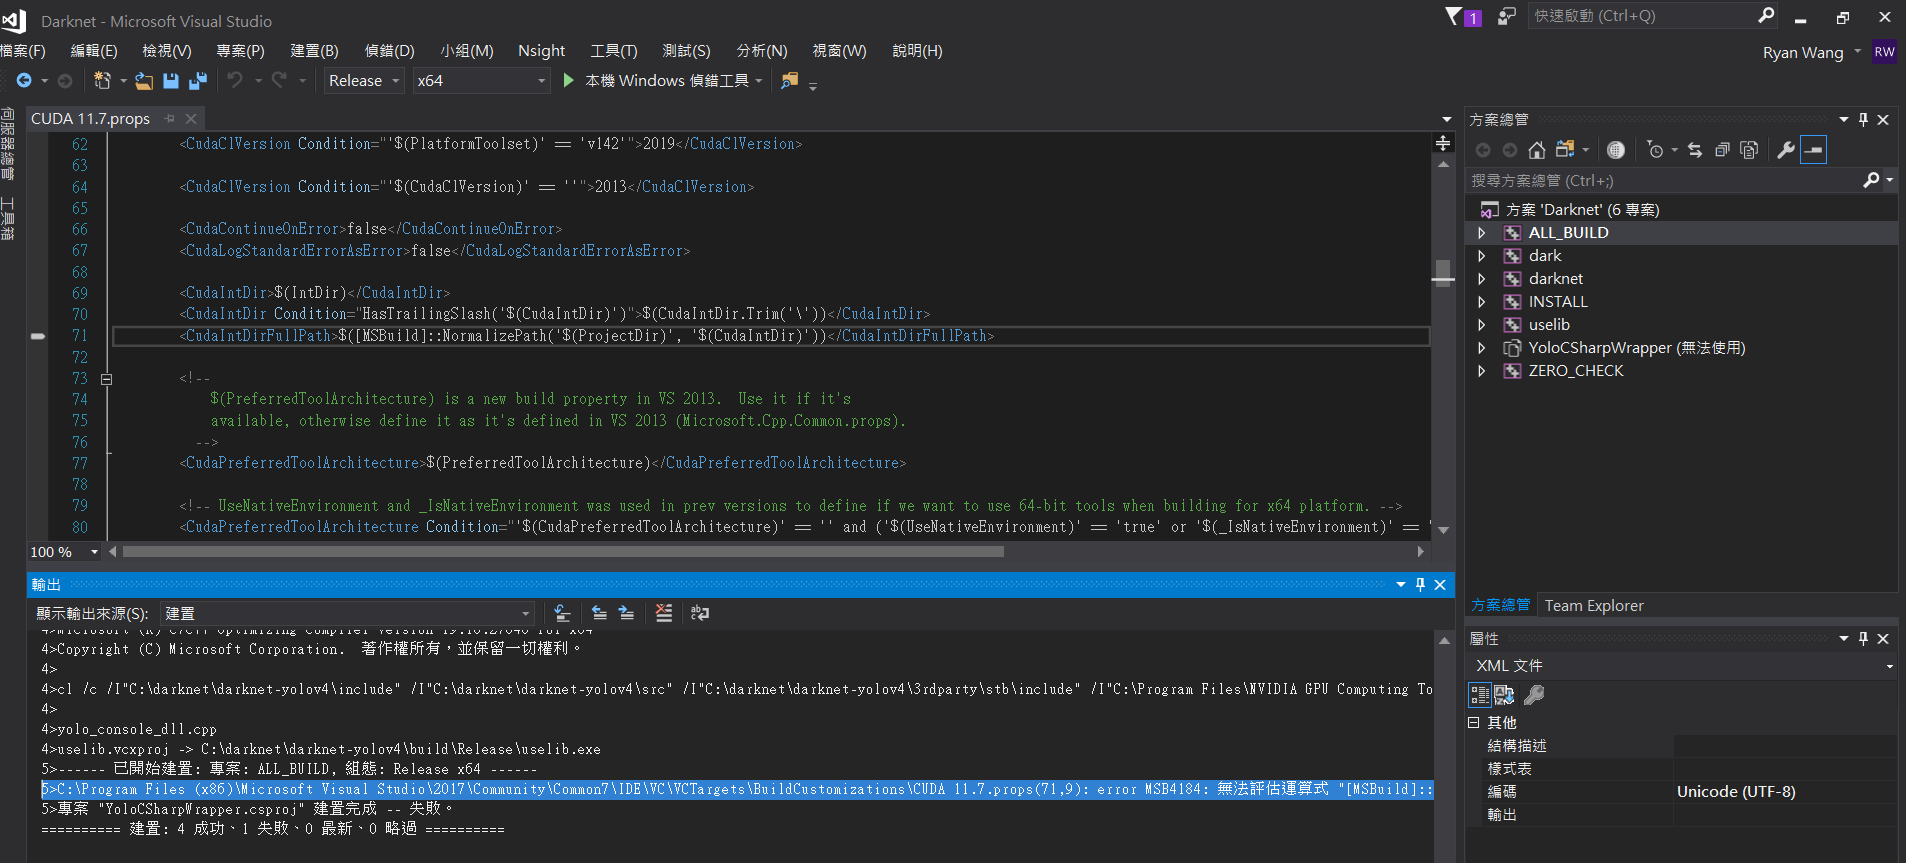Screen dimensions: 1906x863
Task: Click Sync with Active Document icon
Action: [x=1695, y=150]
